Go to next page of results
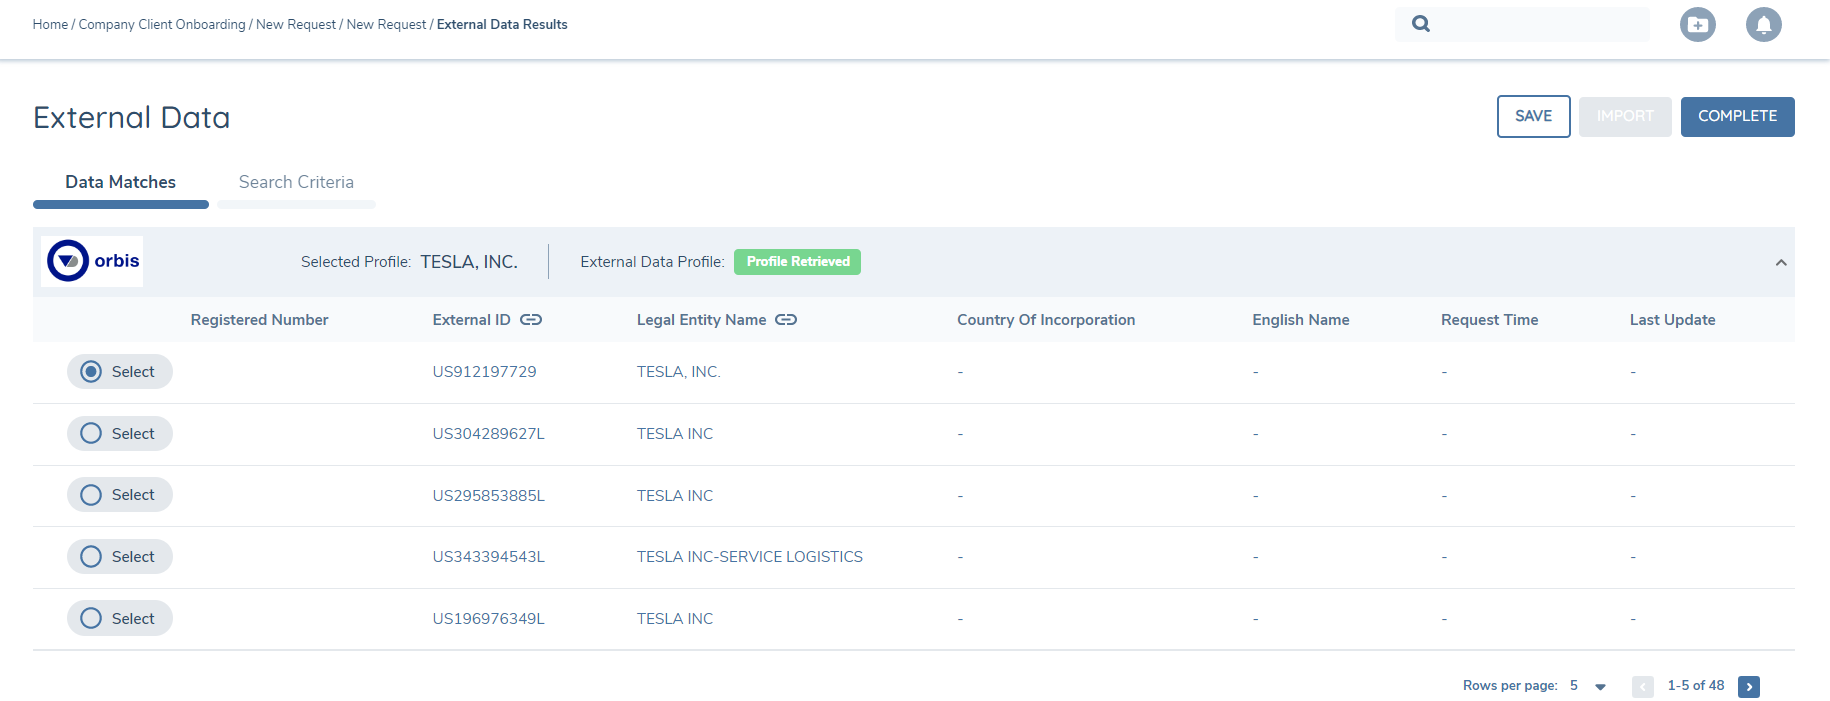The image size is (1830, 701). click(1748, 686)
